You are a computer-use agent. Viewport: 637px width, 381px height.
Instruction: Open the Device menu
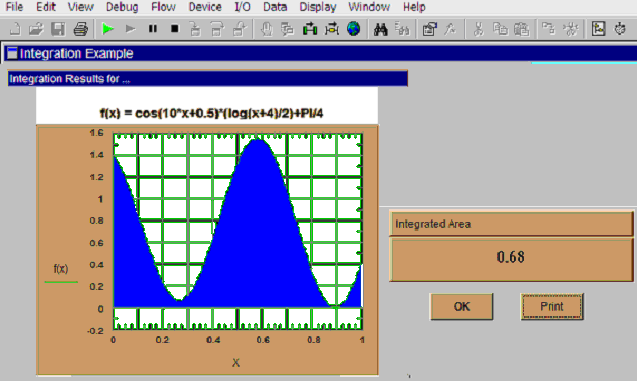[205, 7]
